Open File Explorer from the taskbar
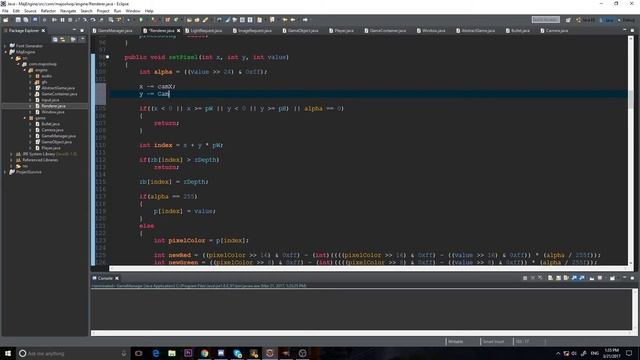 pyautogui.click(x=172, y=353)
